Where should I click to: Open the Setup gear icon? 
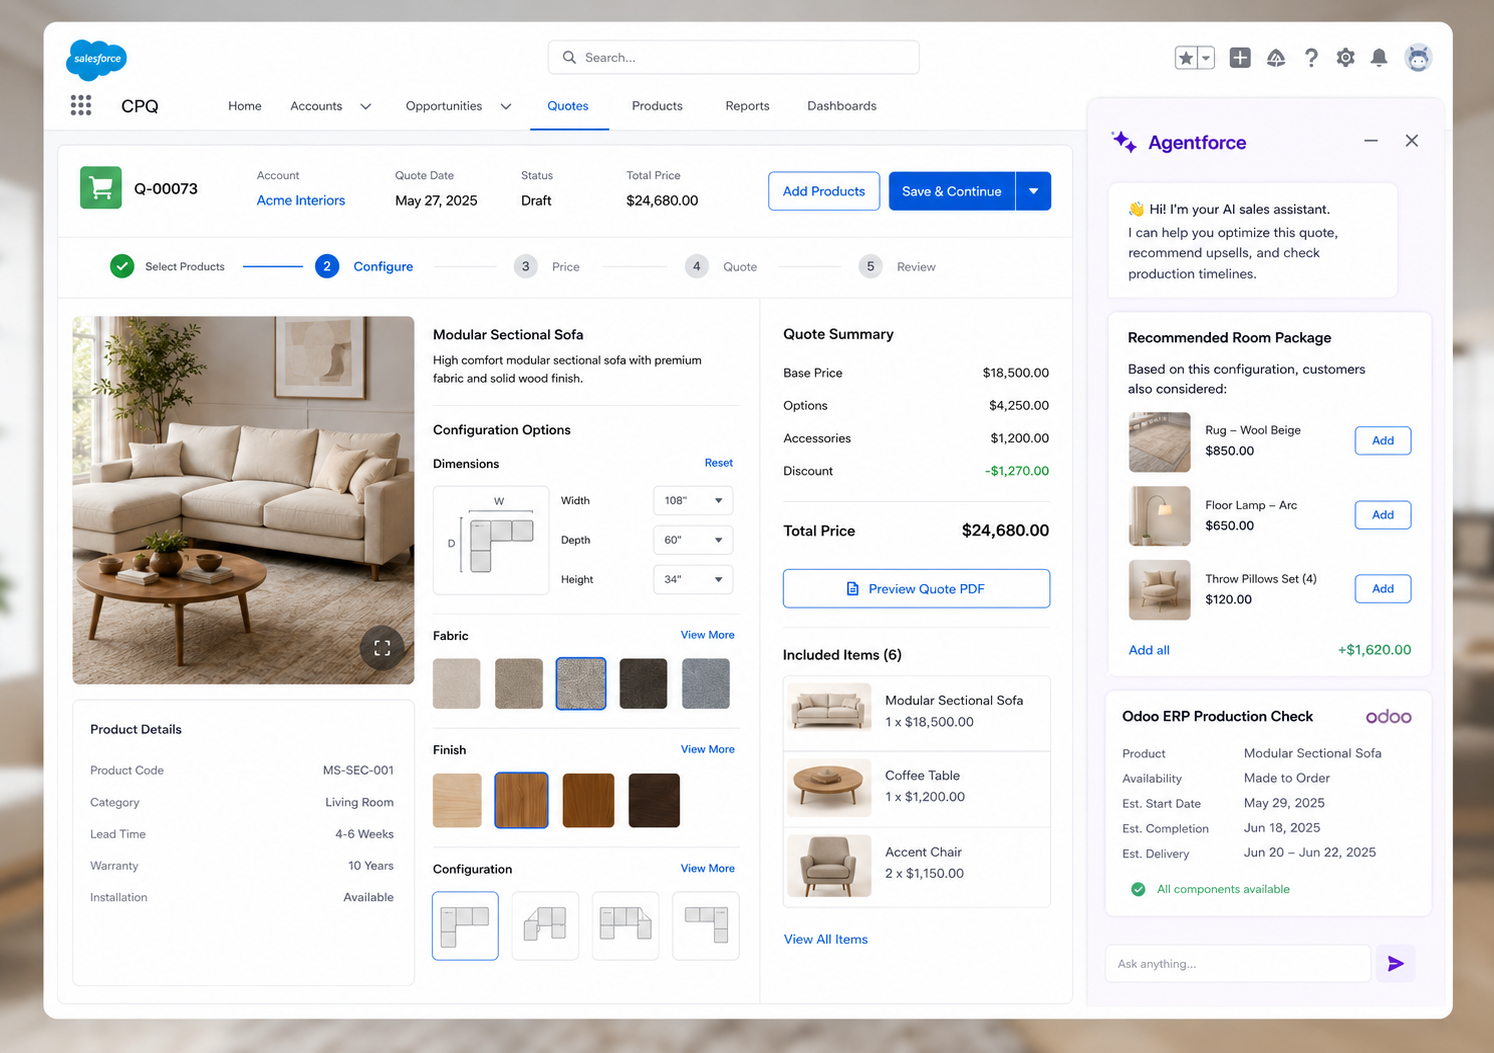[1346, 58]
